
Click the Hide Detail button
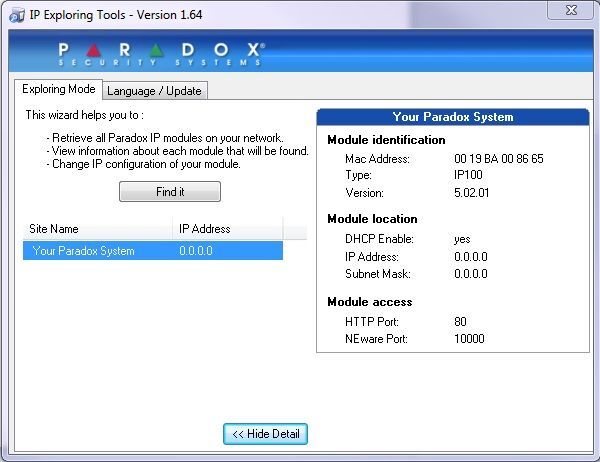point(265,434)
